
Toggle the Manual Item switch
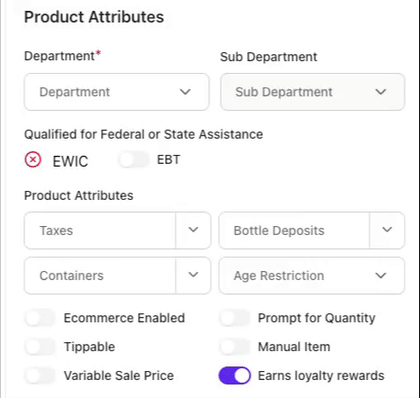[x=234, y=347]
